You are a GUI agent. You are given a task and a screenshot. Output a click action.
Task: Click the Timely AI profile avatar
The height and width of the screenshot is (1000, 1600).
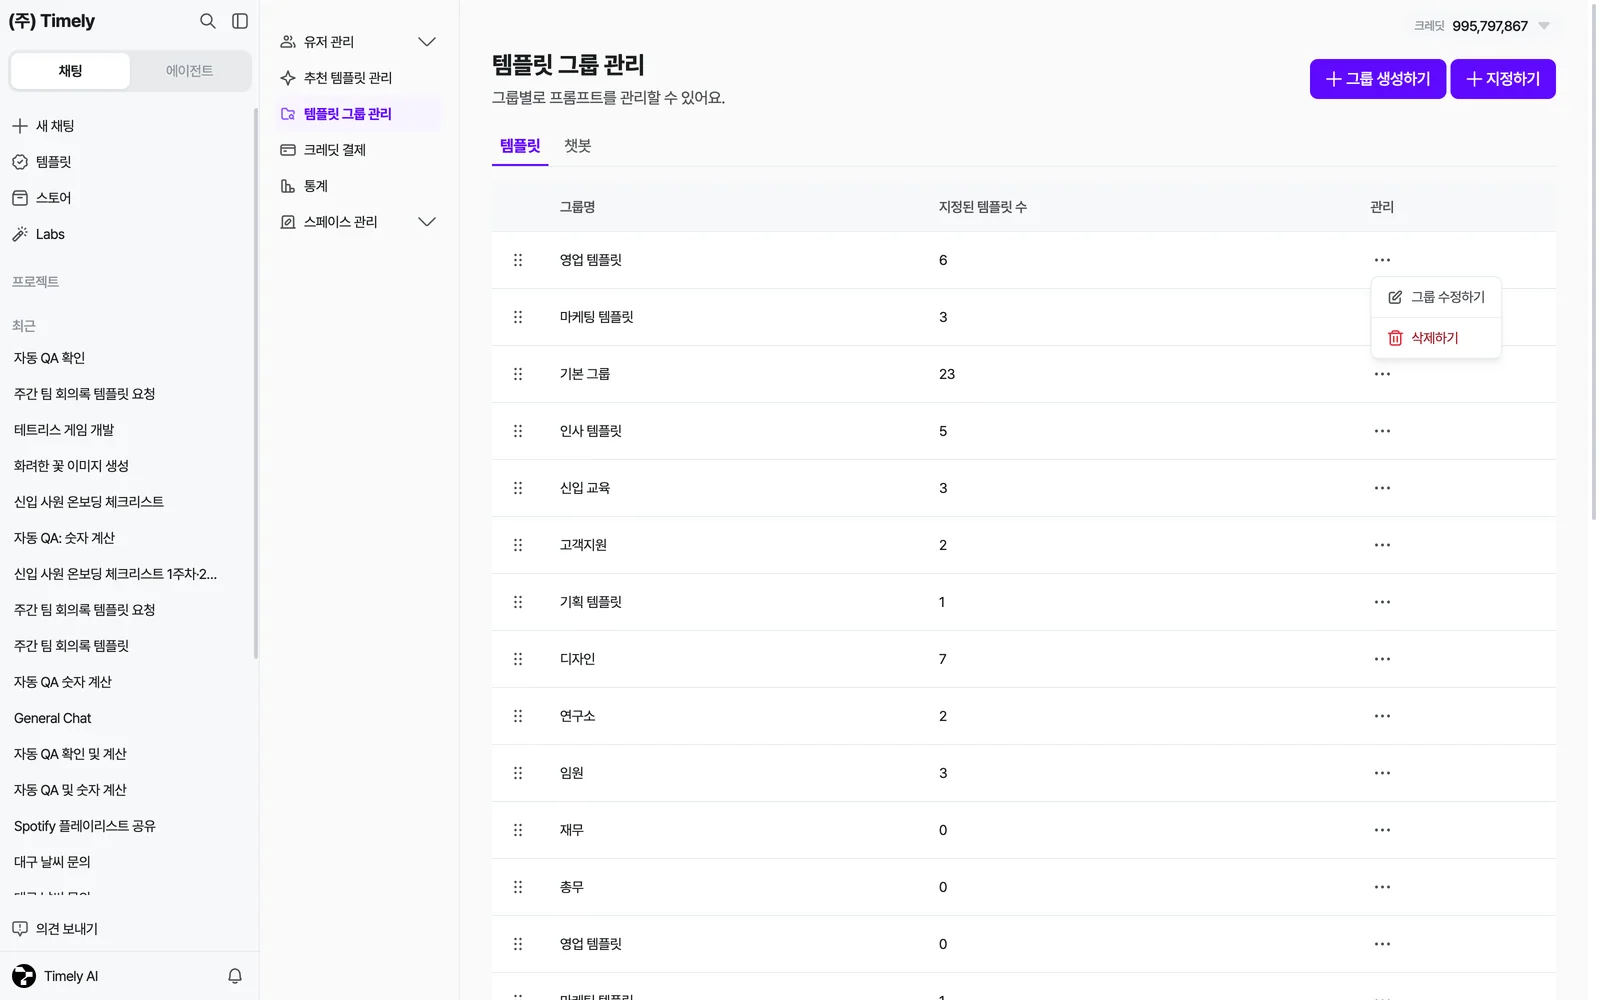[x=24, y=976]
